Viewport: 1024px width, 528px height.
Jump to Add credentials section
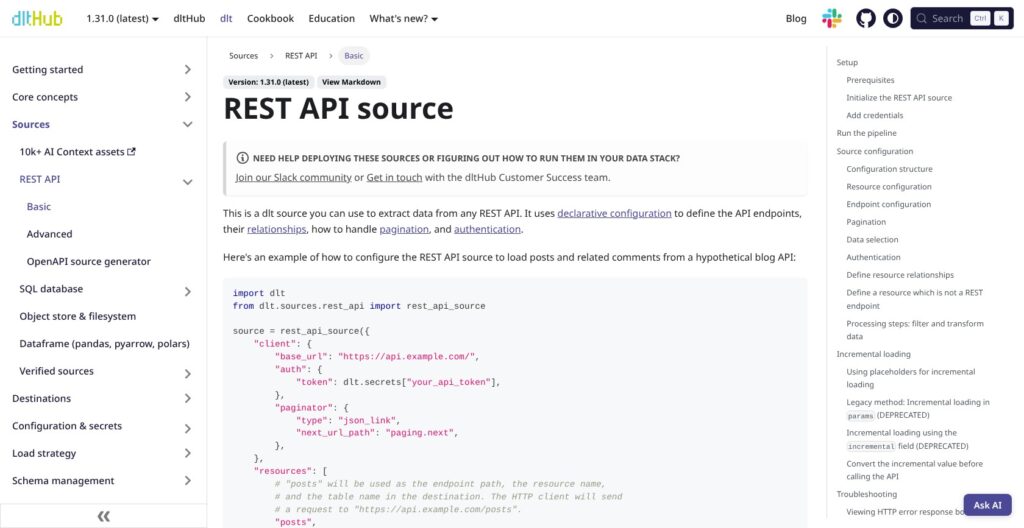[875, 115]
